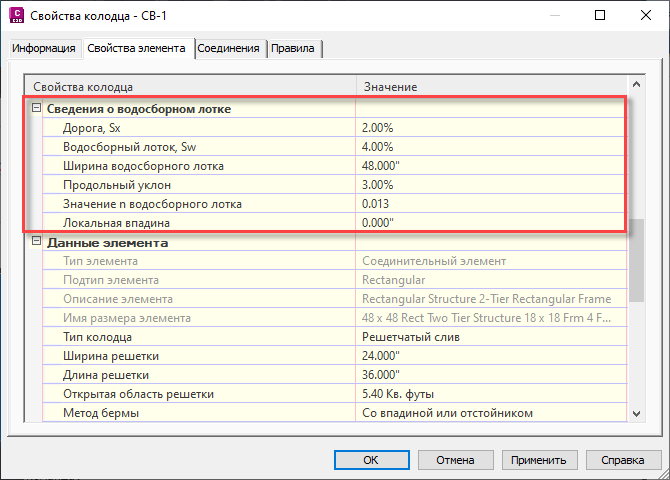This screenshot has width=670, height=480.
Task: Switch to the Информация tab
Action: click(45, 49)
